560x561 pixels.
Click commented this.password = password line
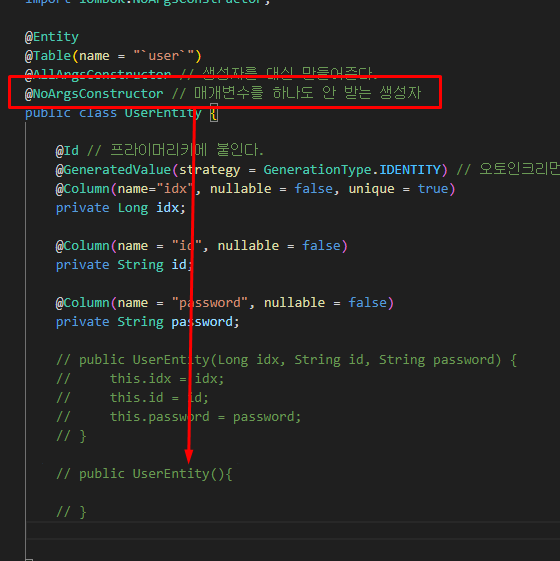tap(179, 417)
